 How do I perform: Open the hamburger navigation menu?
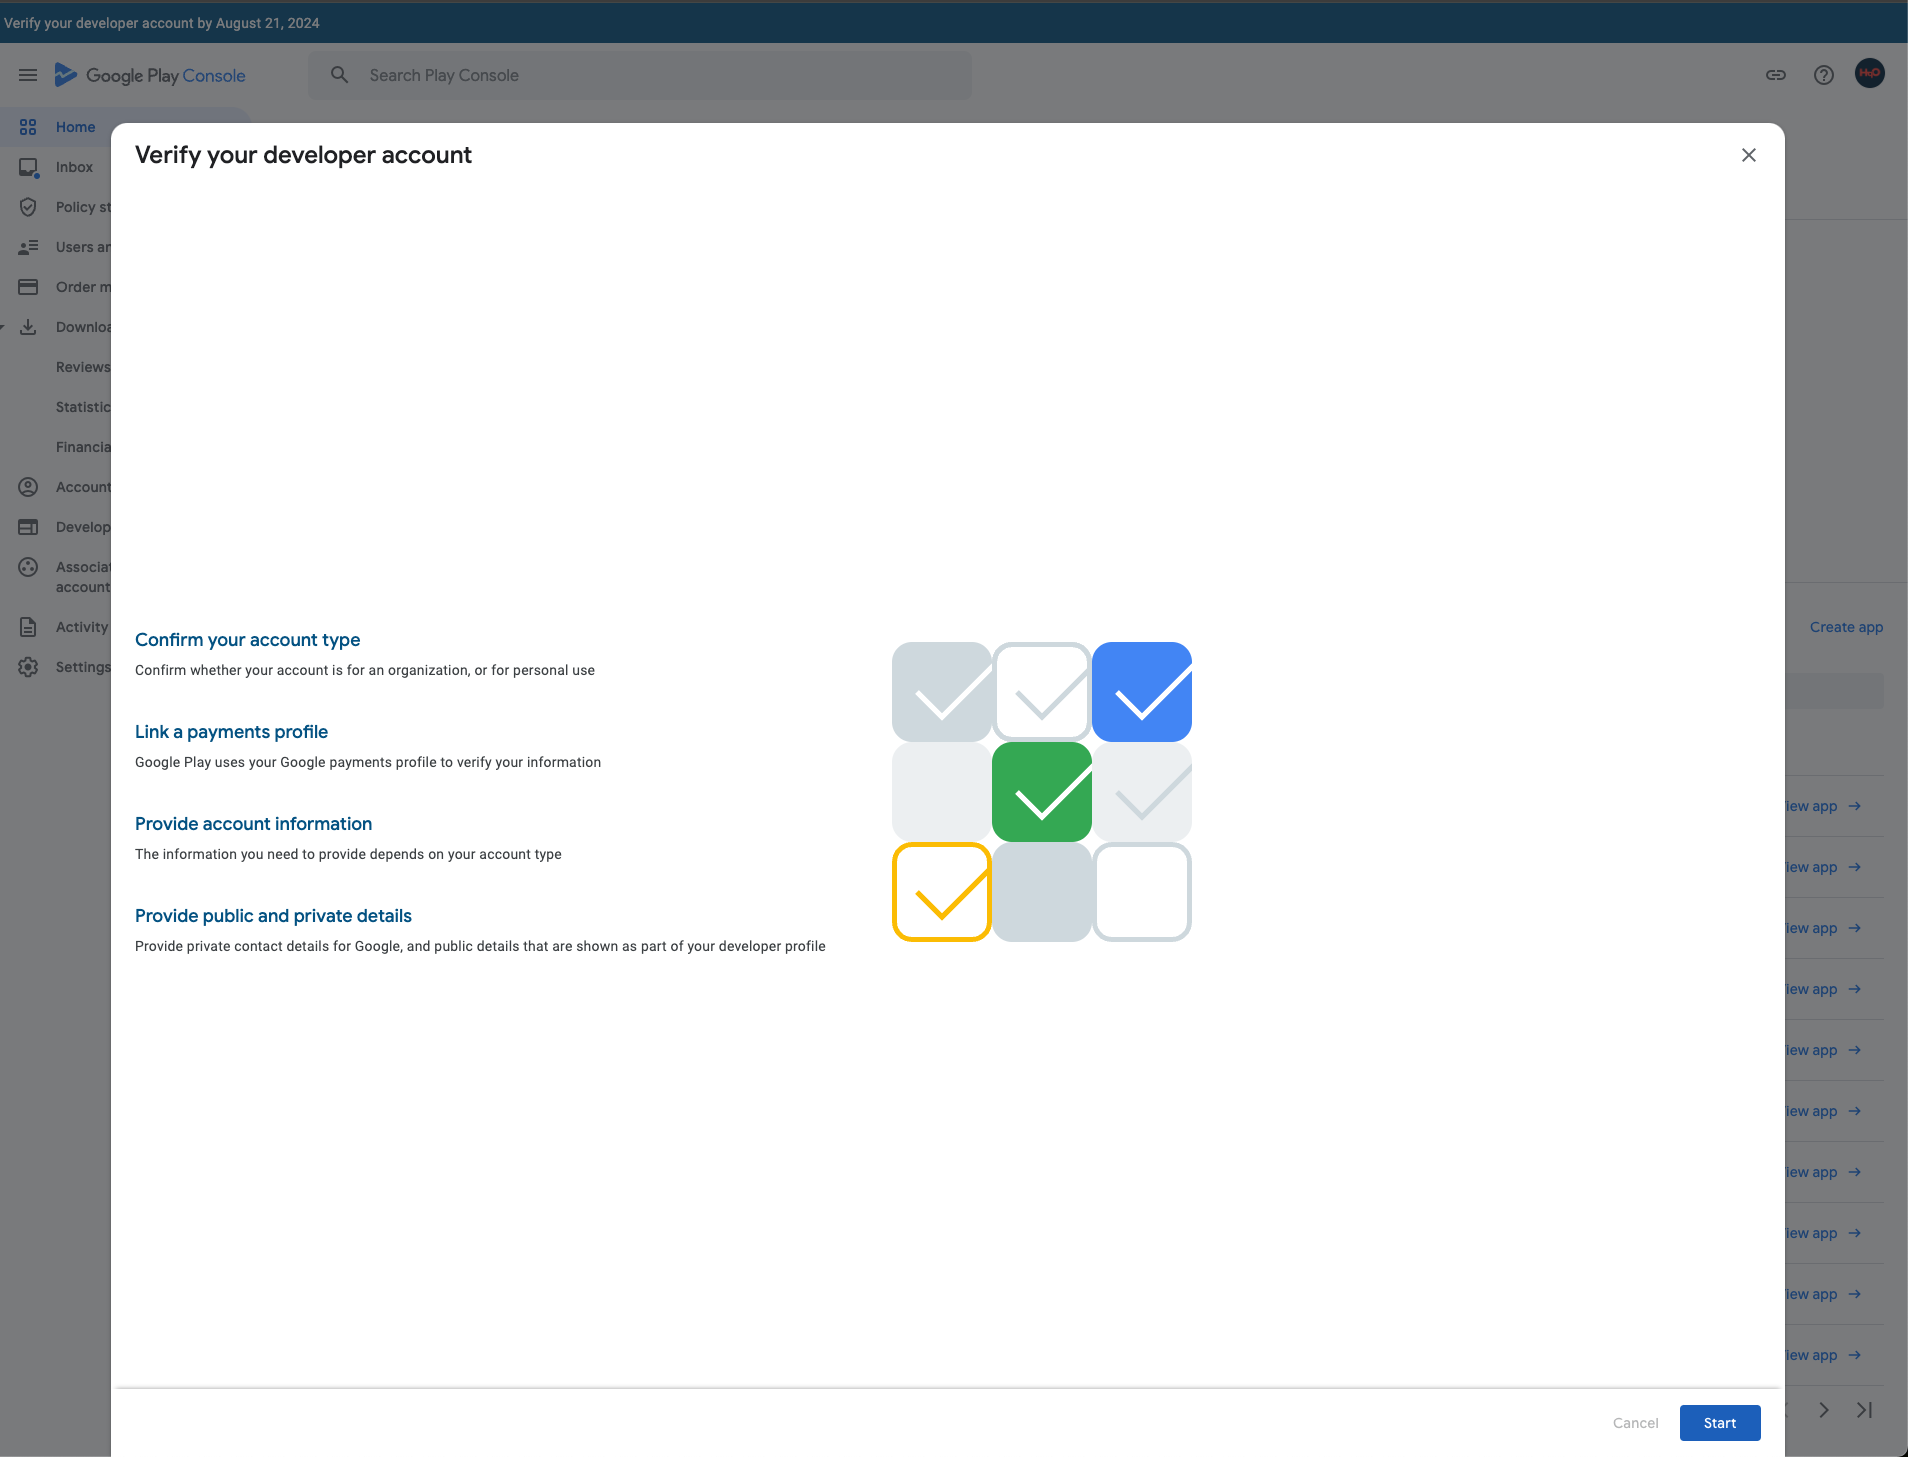(28, 75)
